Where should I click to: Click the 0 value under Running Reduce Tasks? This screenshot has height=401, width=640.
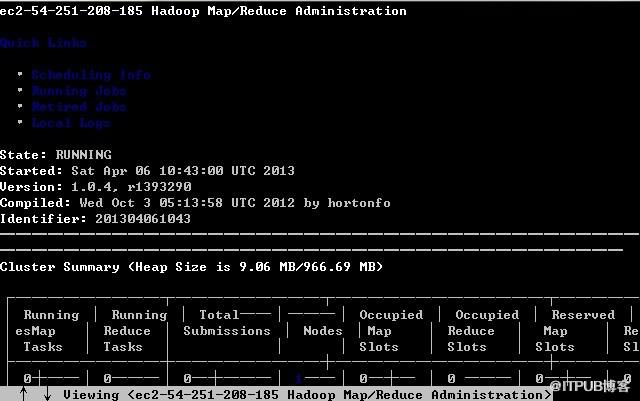pos(107,379)
